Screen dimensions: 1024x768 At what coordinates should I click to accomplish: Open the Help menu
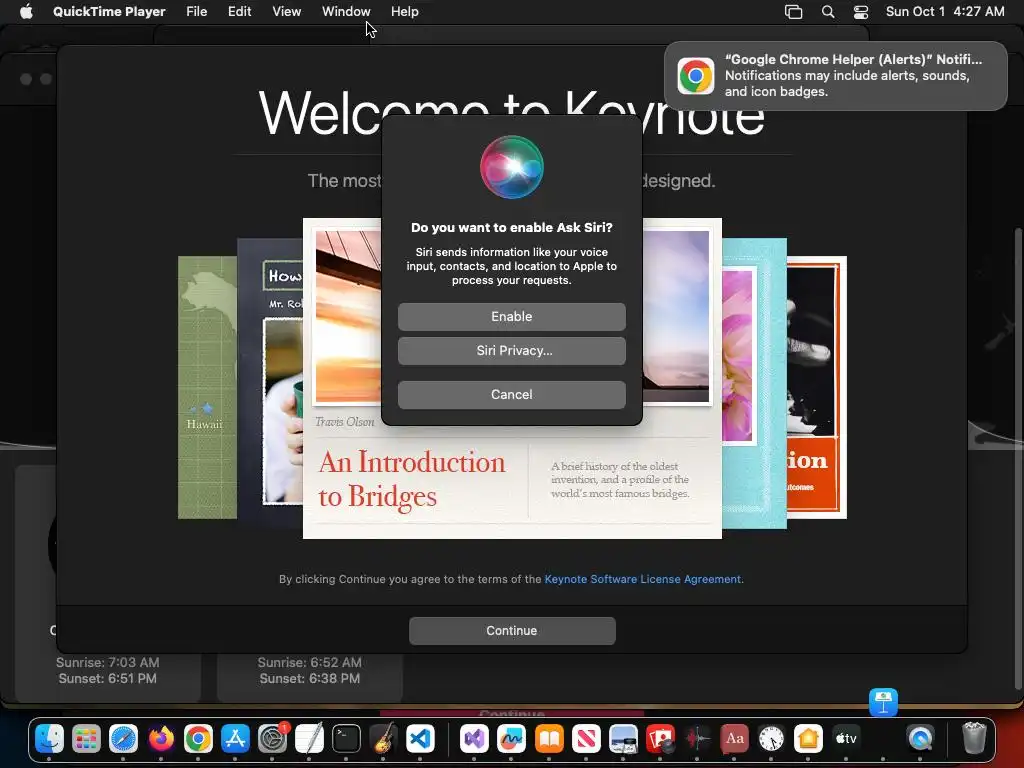pos(405,12)
